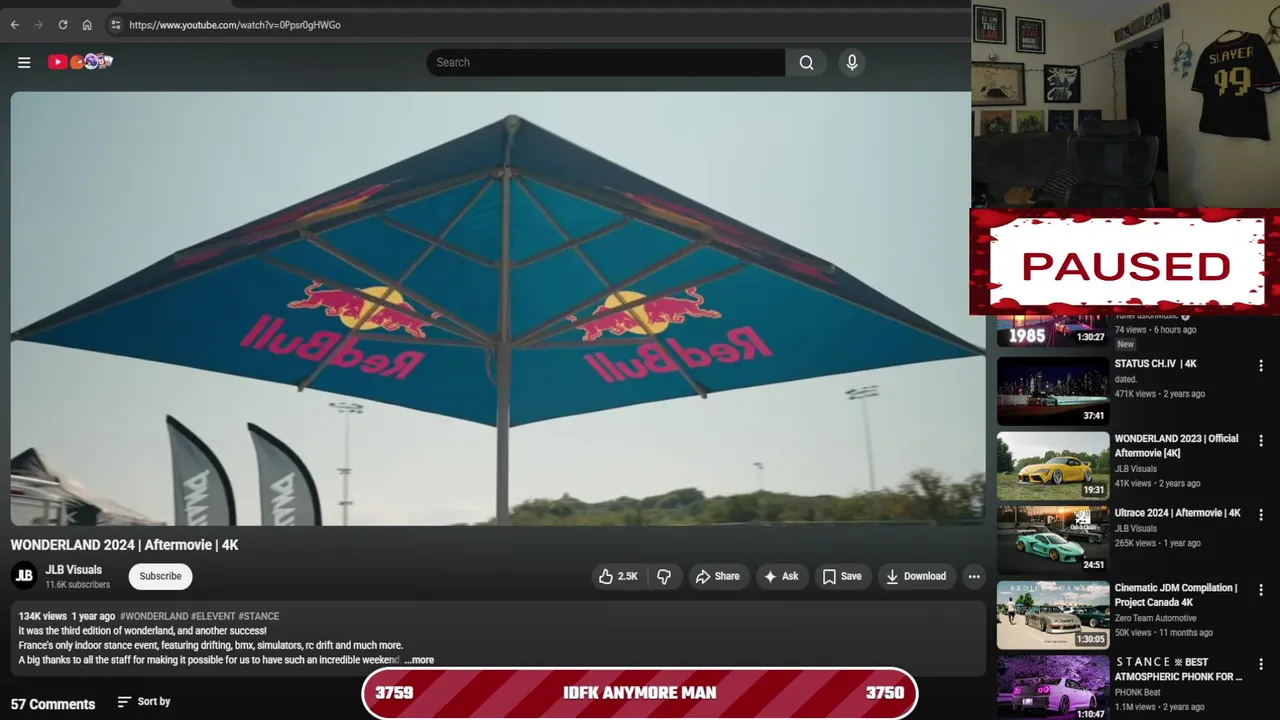The image size is (1280, 720).
Task: Open options menu for STANCE phonk video
Action: click(x=1261, y=664)
